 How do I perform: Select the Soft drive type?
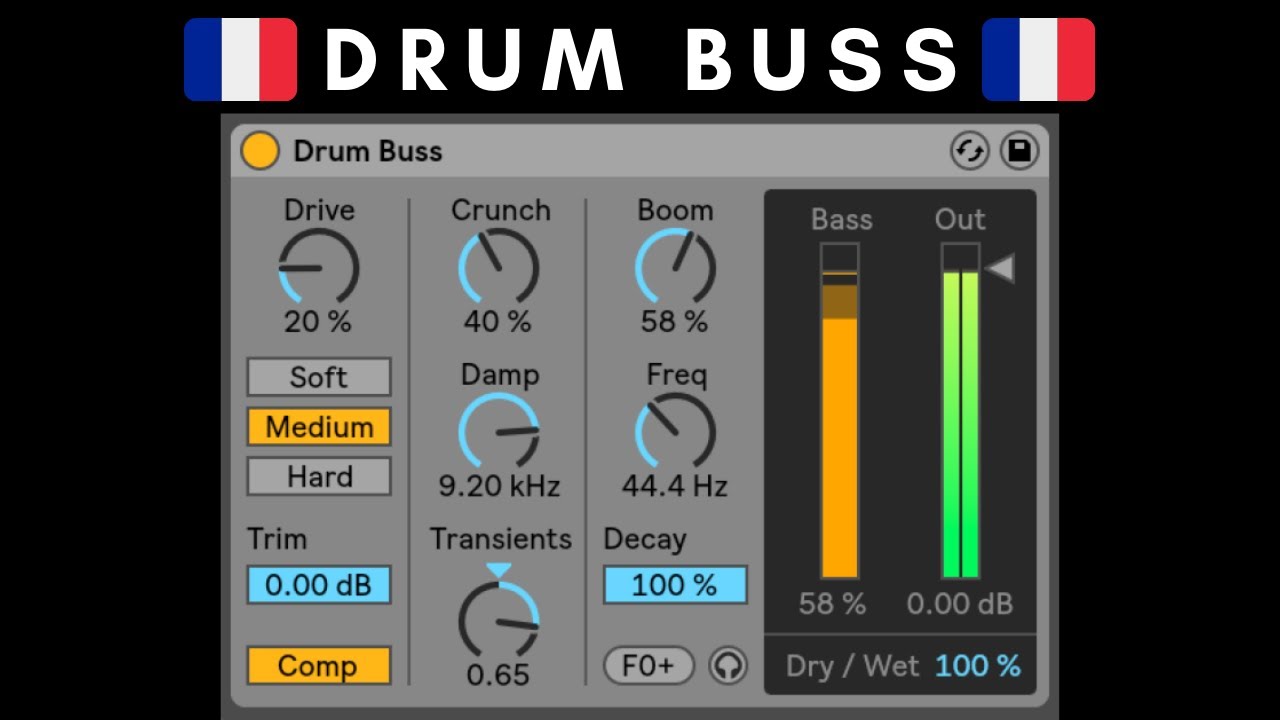click(x=319, y=377)
